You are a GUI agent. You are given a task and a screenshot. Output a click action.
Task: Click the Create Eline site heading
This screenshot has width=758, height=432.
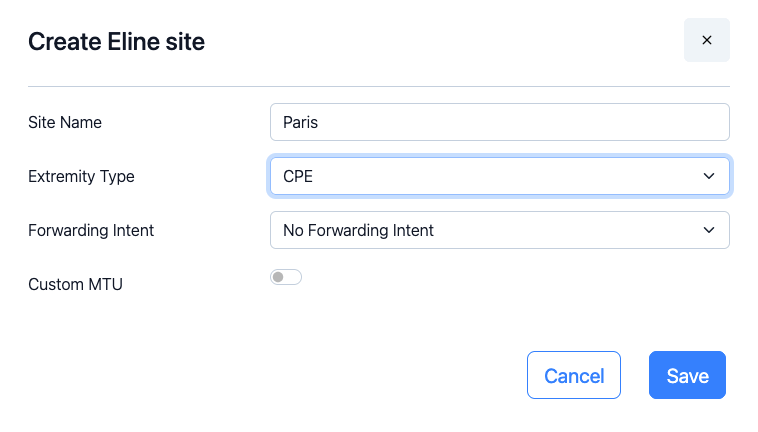[116, 41]
